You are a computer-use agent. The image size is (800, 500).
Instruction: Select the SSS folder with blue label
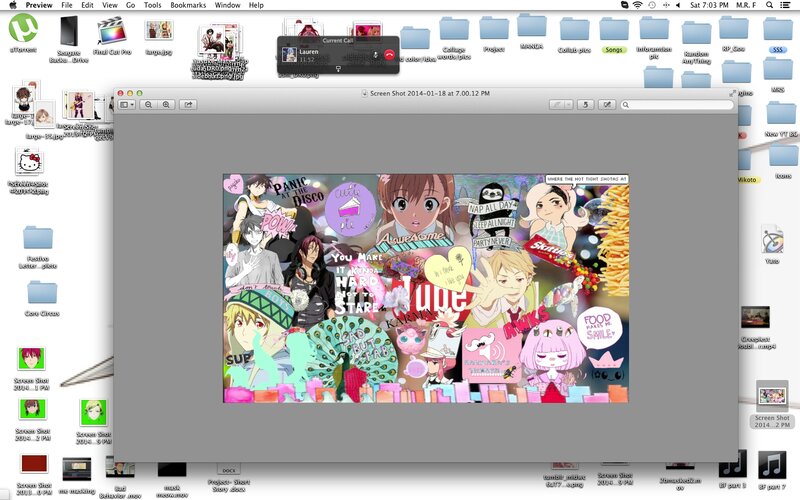(x=778, y=31)
